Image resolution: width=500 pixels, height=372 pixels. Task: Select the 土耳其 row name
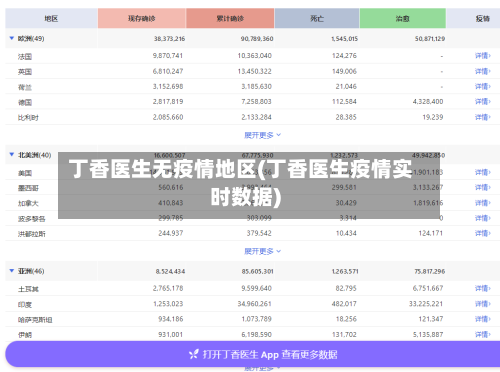click(x=28, y=289)
